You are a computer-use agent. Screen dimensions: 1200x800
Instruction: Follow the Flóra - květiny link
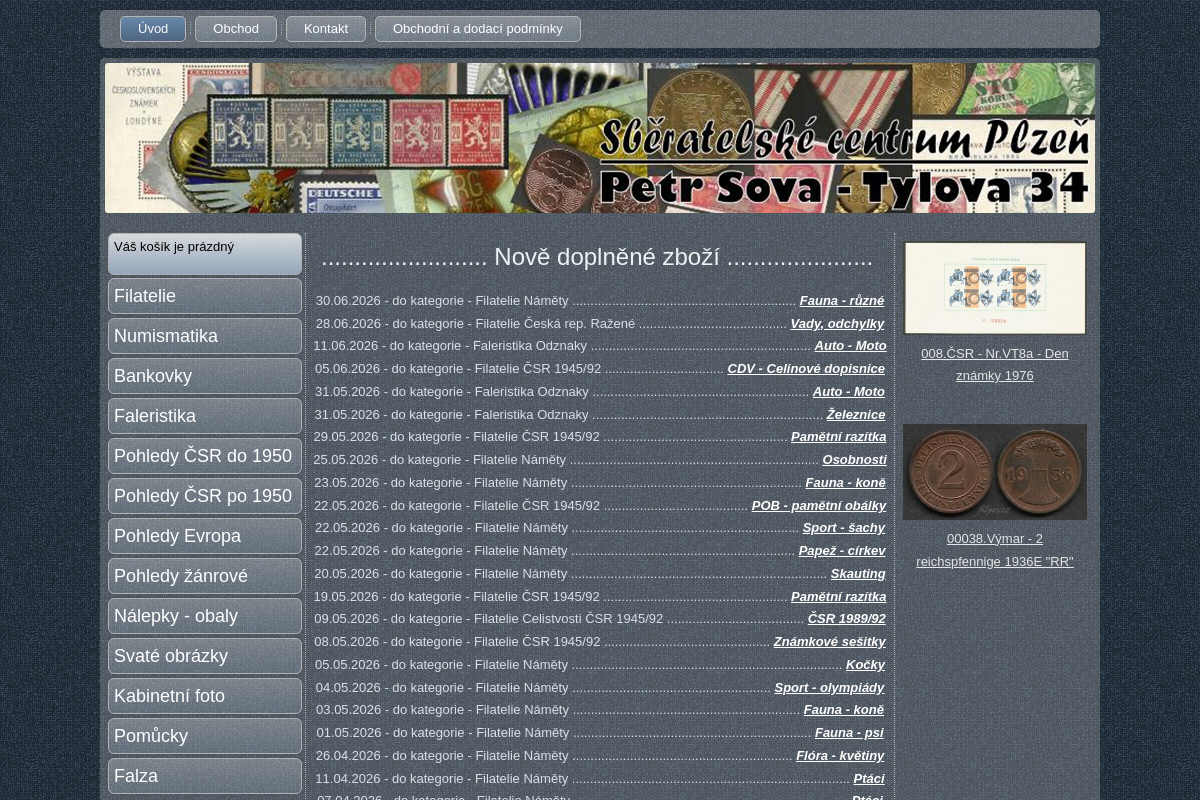click(840, 756)
